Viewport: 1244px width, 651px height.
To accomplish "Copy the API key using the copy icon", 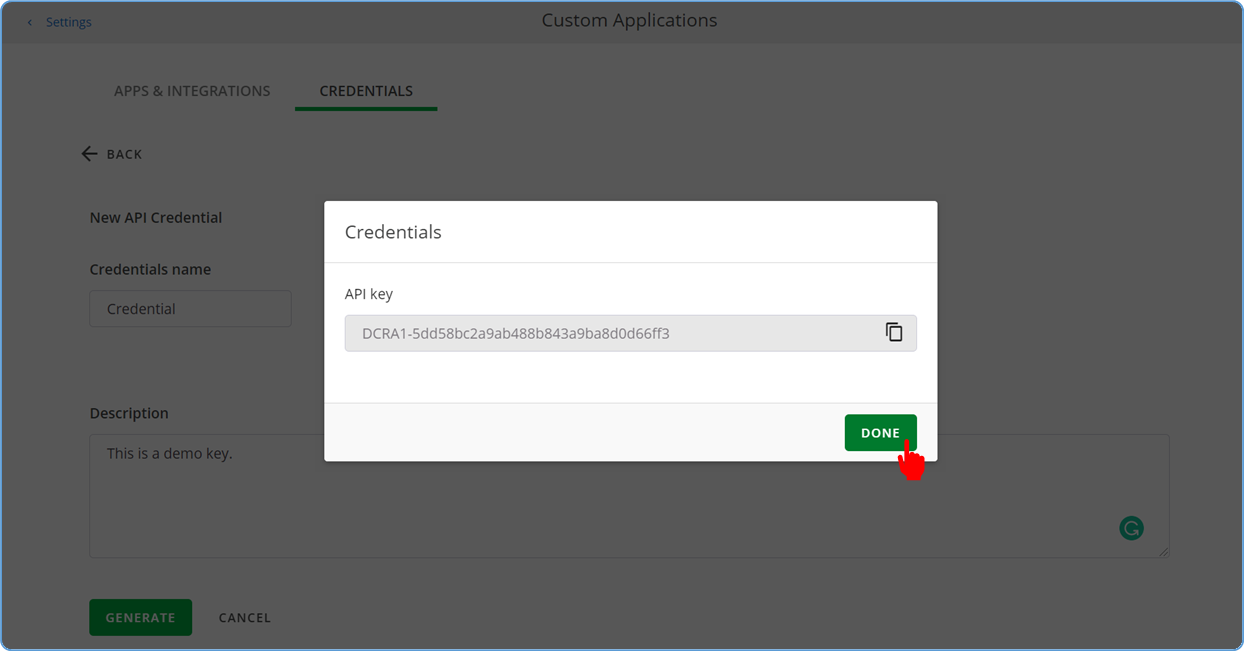I will pyautogui.click(x=894, y=333).
